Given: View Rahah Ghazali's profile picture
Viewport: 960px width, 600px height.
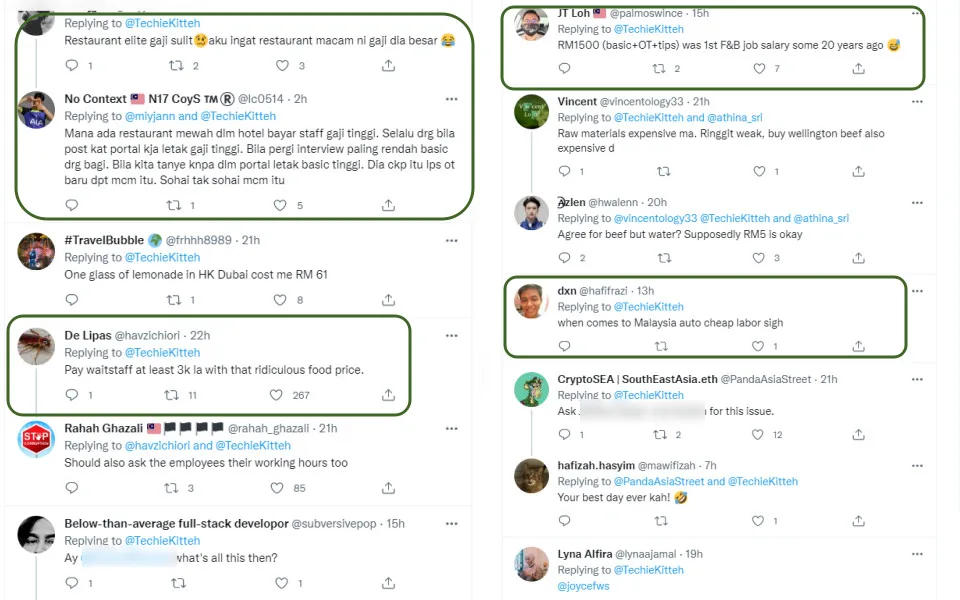Looking at the screenshot, I should pyautogui.click(x=36, y=440).
